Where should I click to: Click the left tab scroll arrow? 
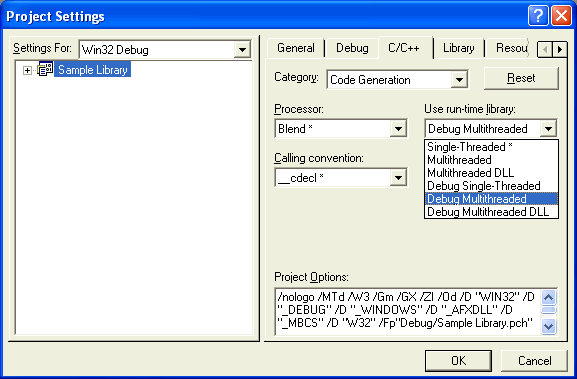(x=545, y=49)
